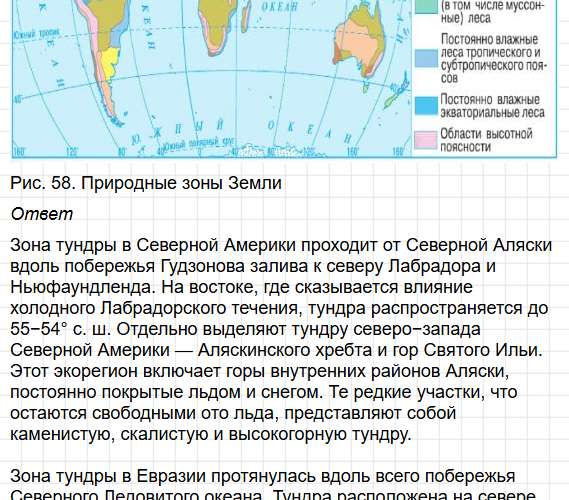Screen dimensions: 569x500
Task: Click the figure caption 'Рис. 58. Природные зоны Земли'
Action: pos(146,183)
